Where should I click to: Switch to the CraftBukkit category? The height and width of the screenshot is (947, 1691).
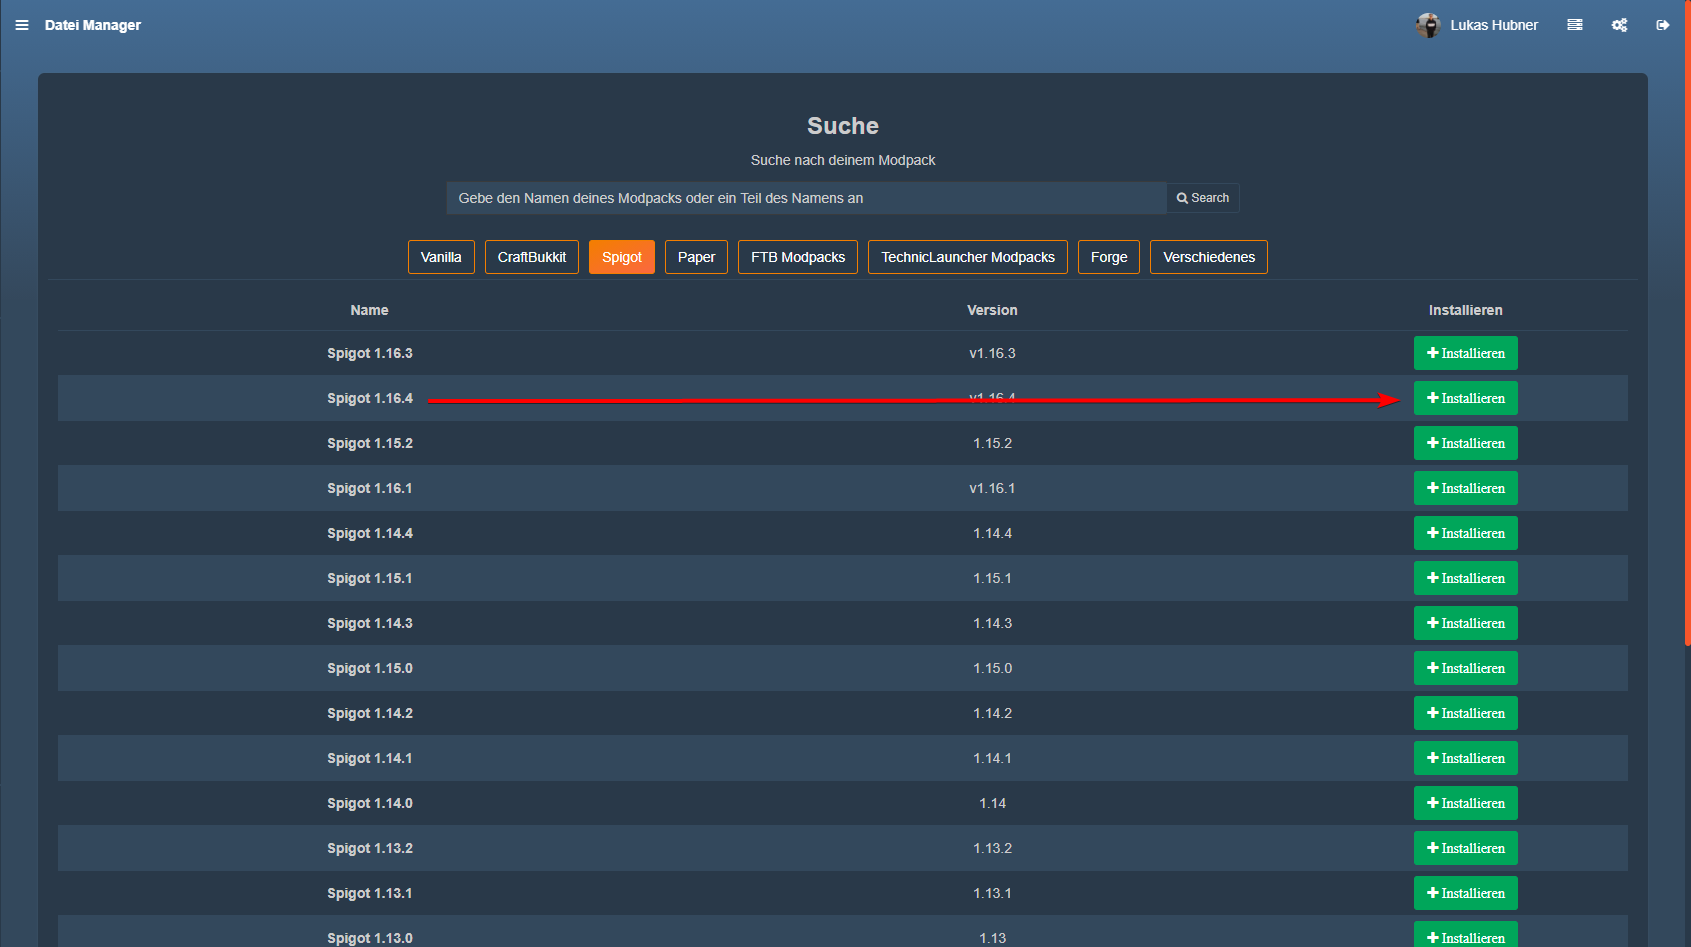click(531, 257)
